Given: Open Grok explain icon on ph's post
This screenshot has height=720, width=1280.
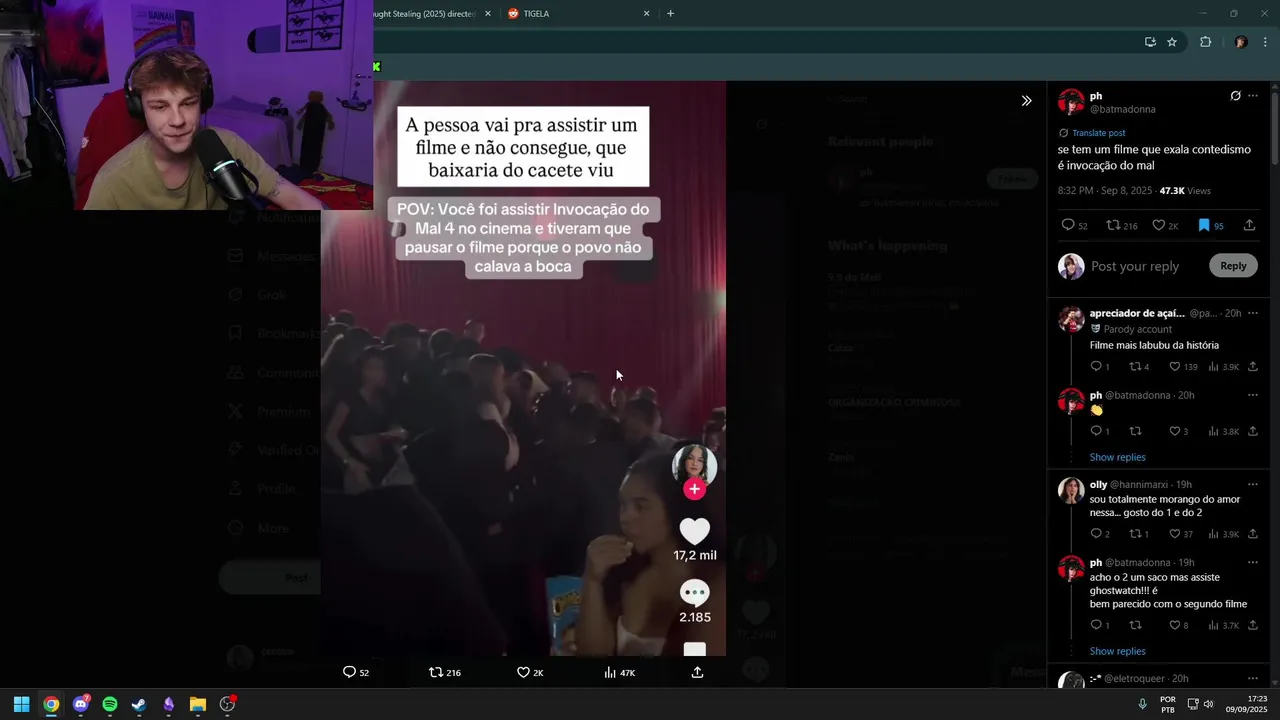Looking at the screenshot, I should tap(1235, 96).
